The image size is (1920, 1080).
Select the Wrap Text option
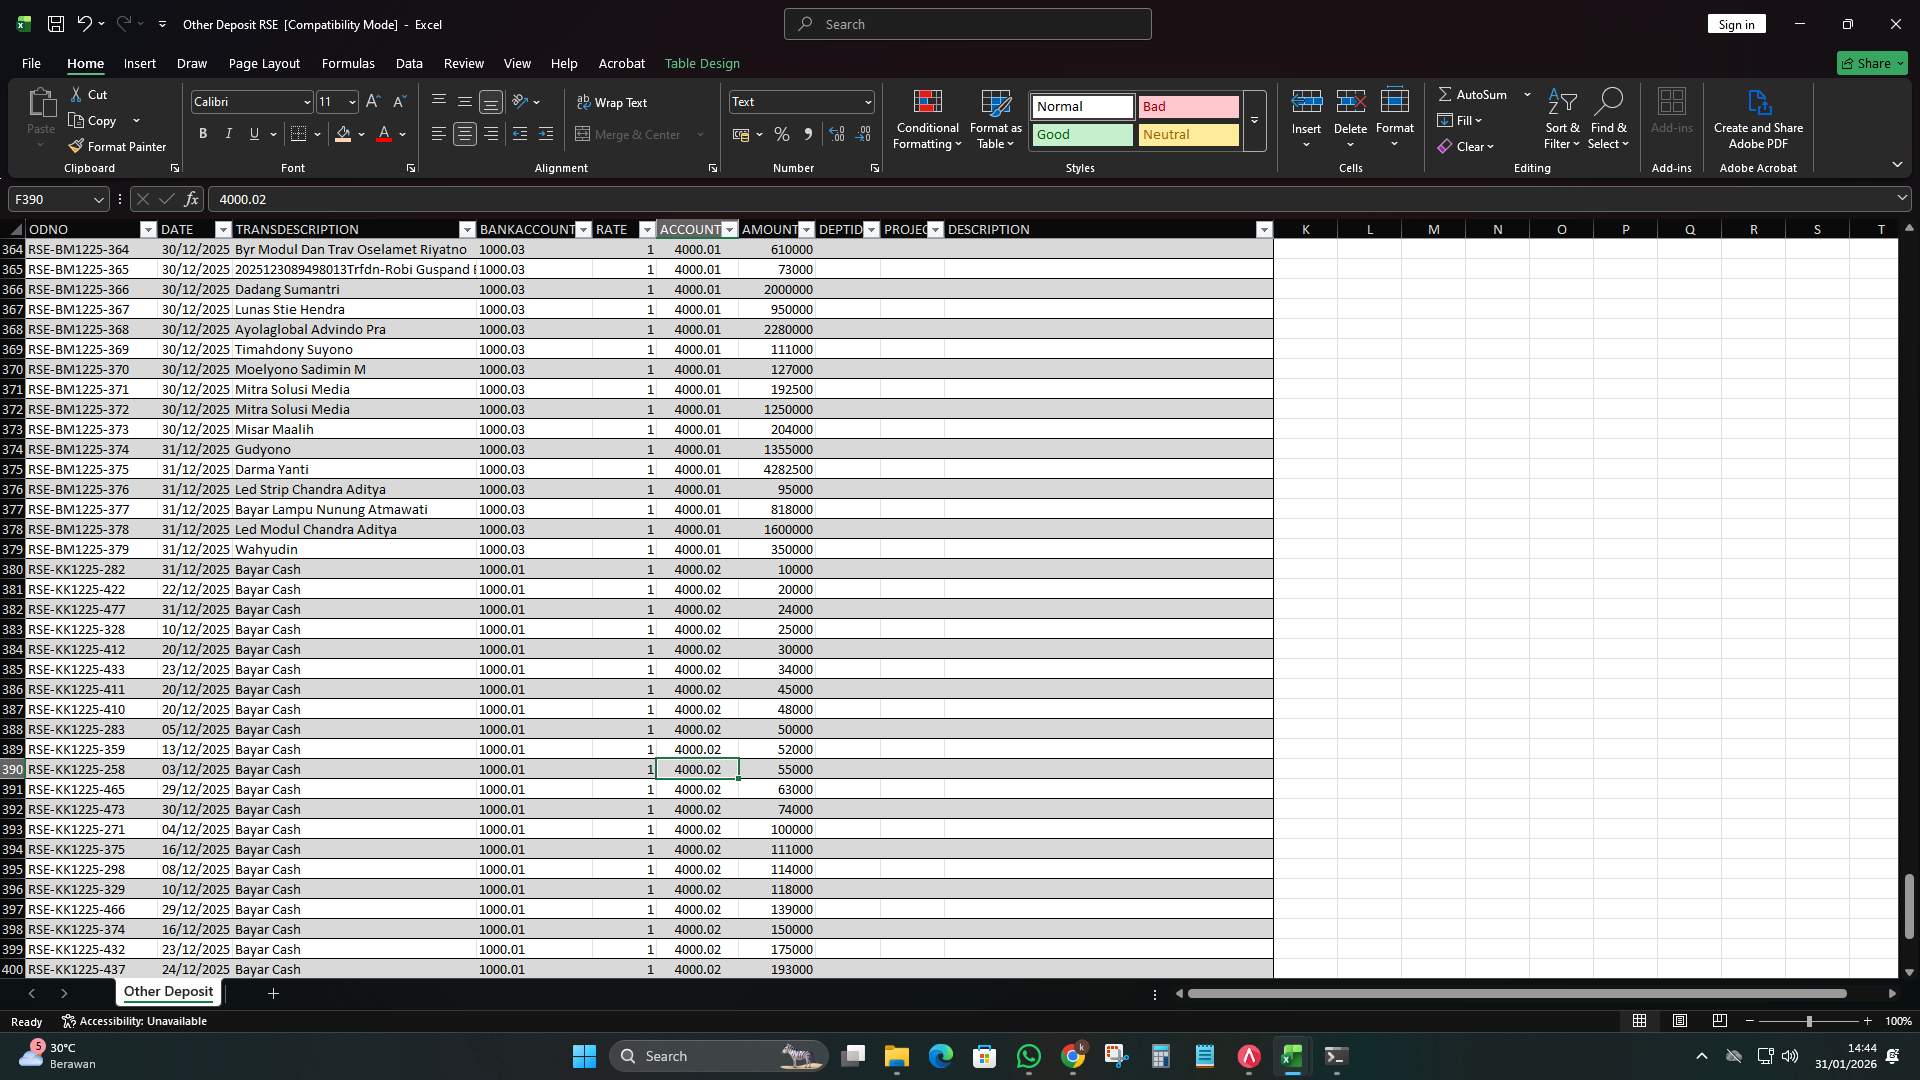pyautogui.click(x=613, y=102)
